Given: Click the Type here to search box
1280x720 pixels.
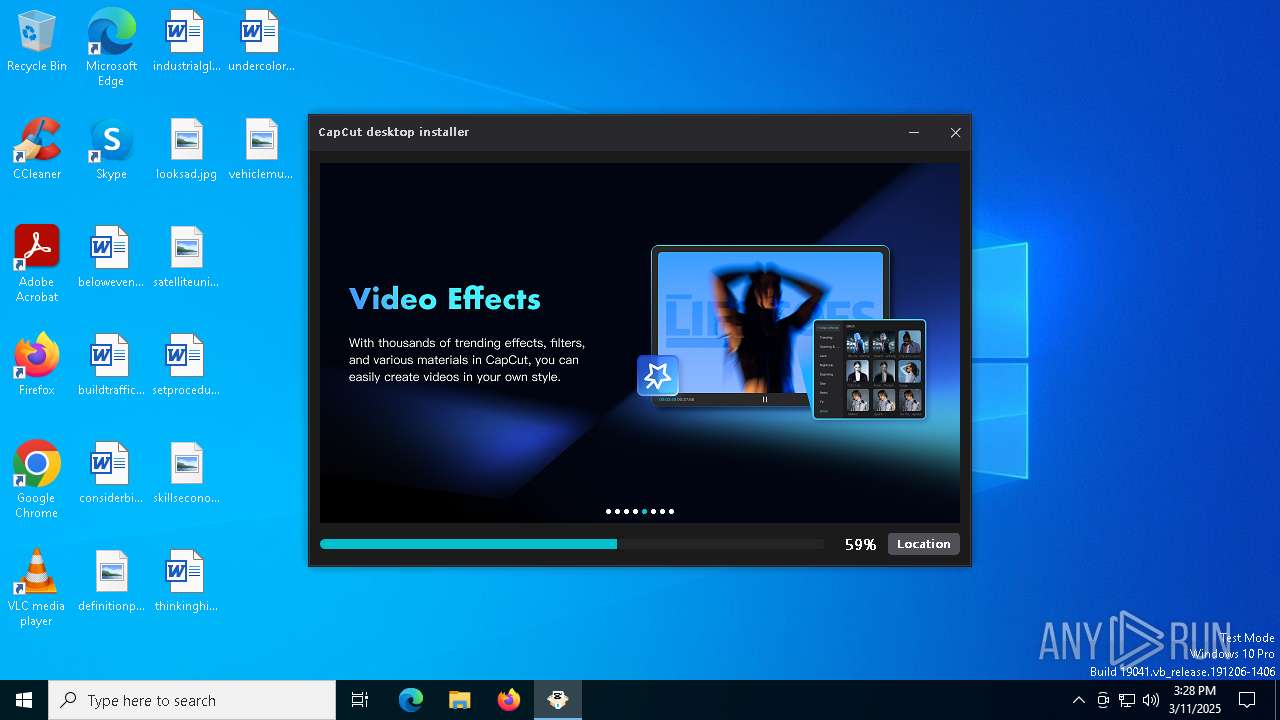Looking at the screenshot, I should (192, 700).
